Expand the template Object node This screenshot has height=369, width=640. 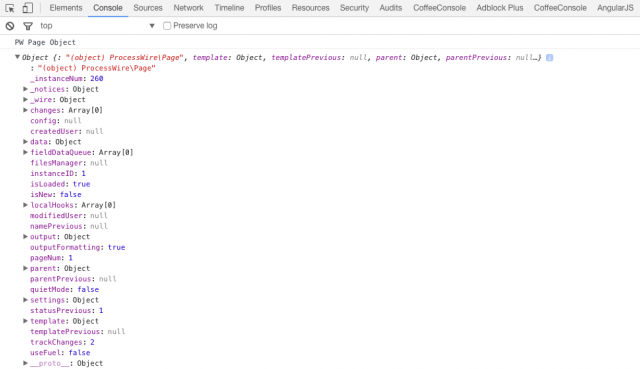[25, 321]
